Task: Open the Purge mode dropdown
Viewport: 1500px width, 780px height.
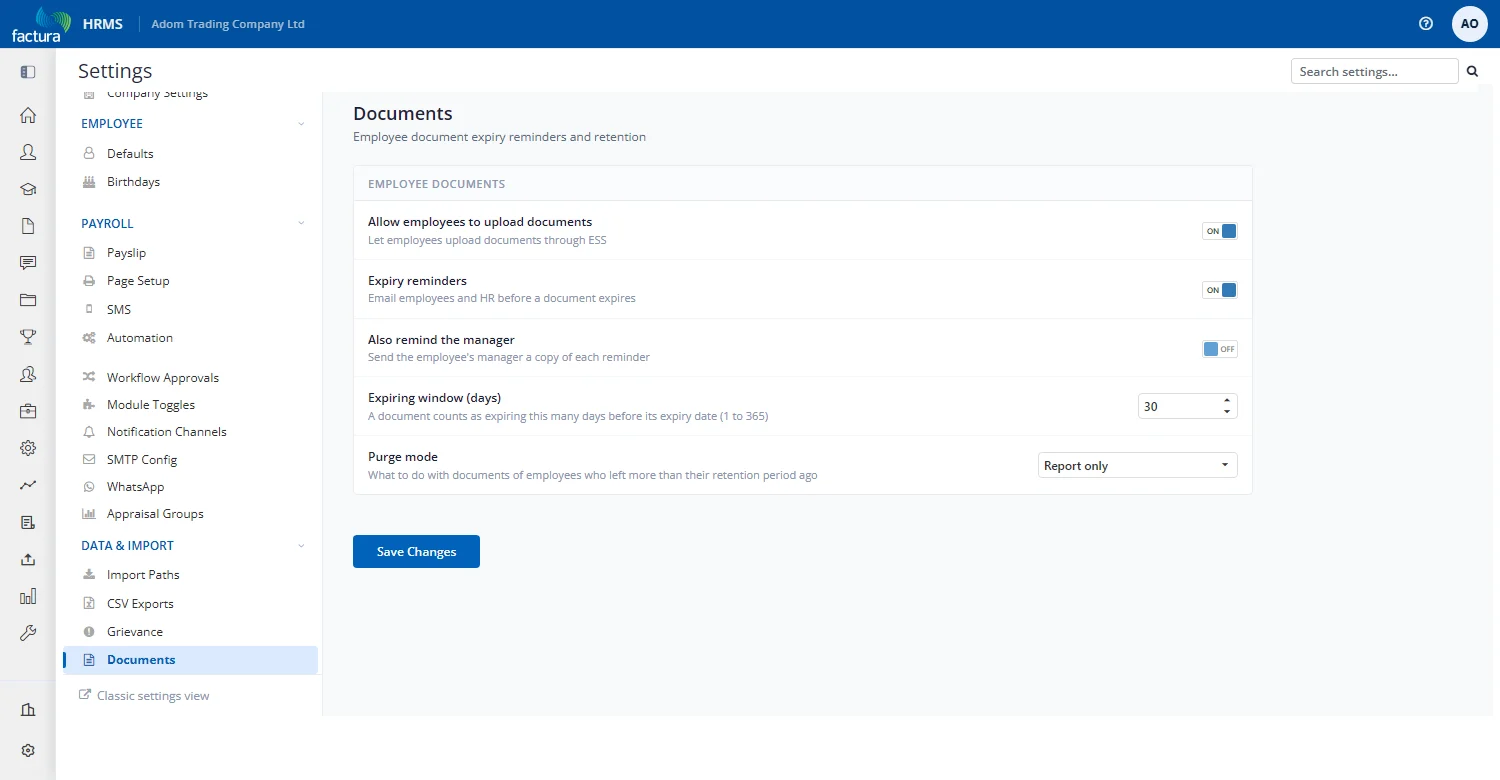Action: point(1137,466)
